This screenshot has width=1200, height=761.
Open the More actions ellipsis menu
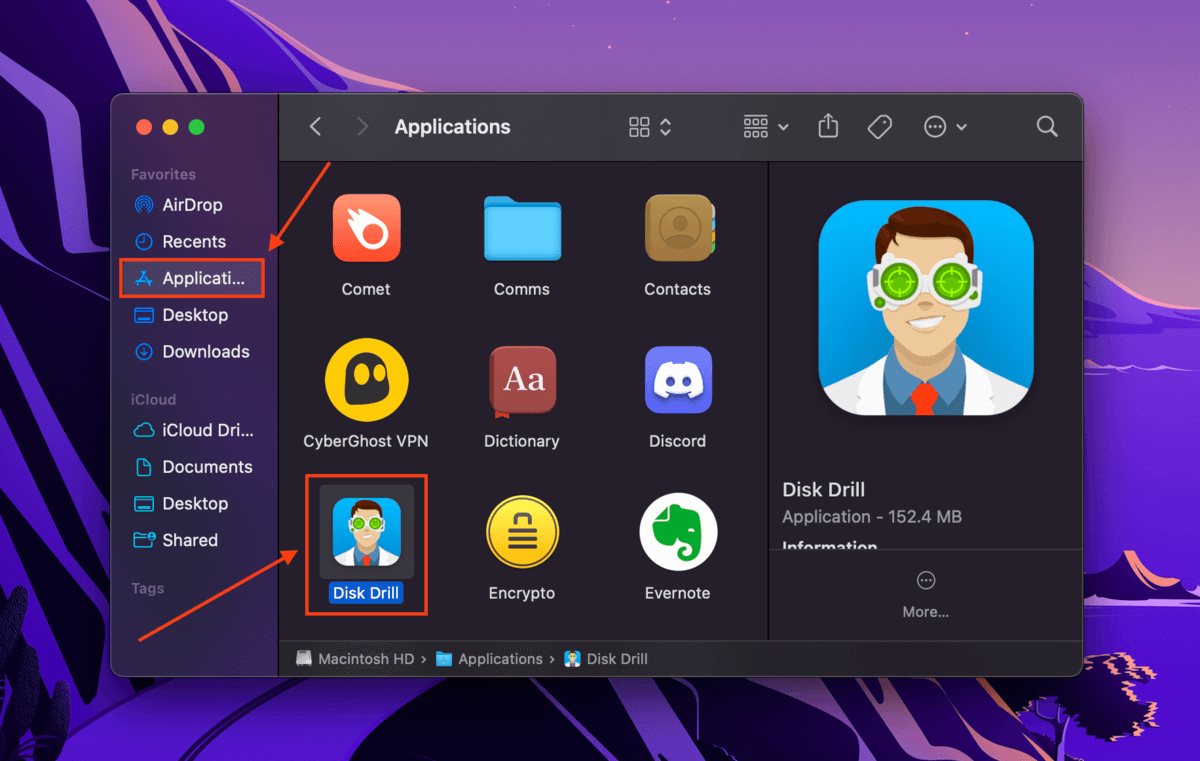tap(945, 127)
